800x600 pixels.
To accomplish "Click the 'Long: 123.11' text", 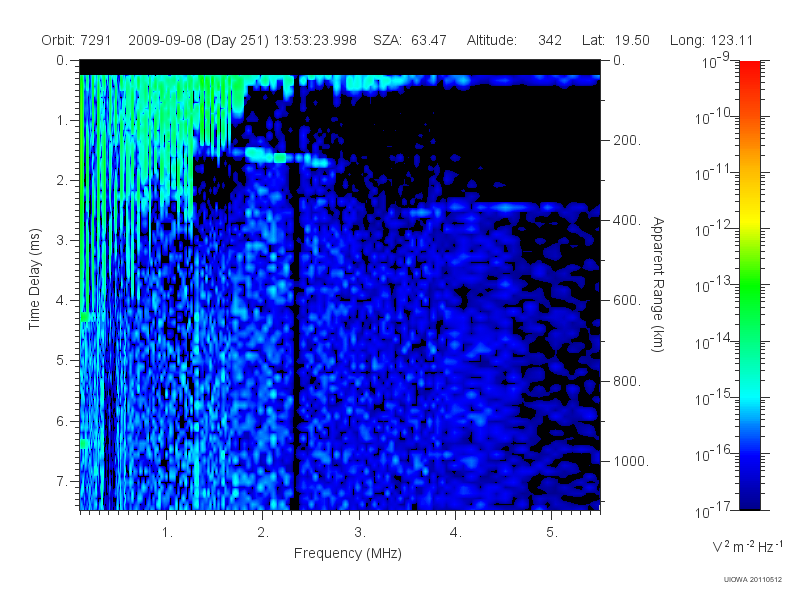I will pos(711,40).
